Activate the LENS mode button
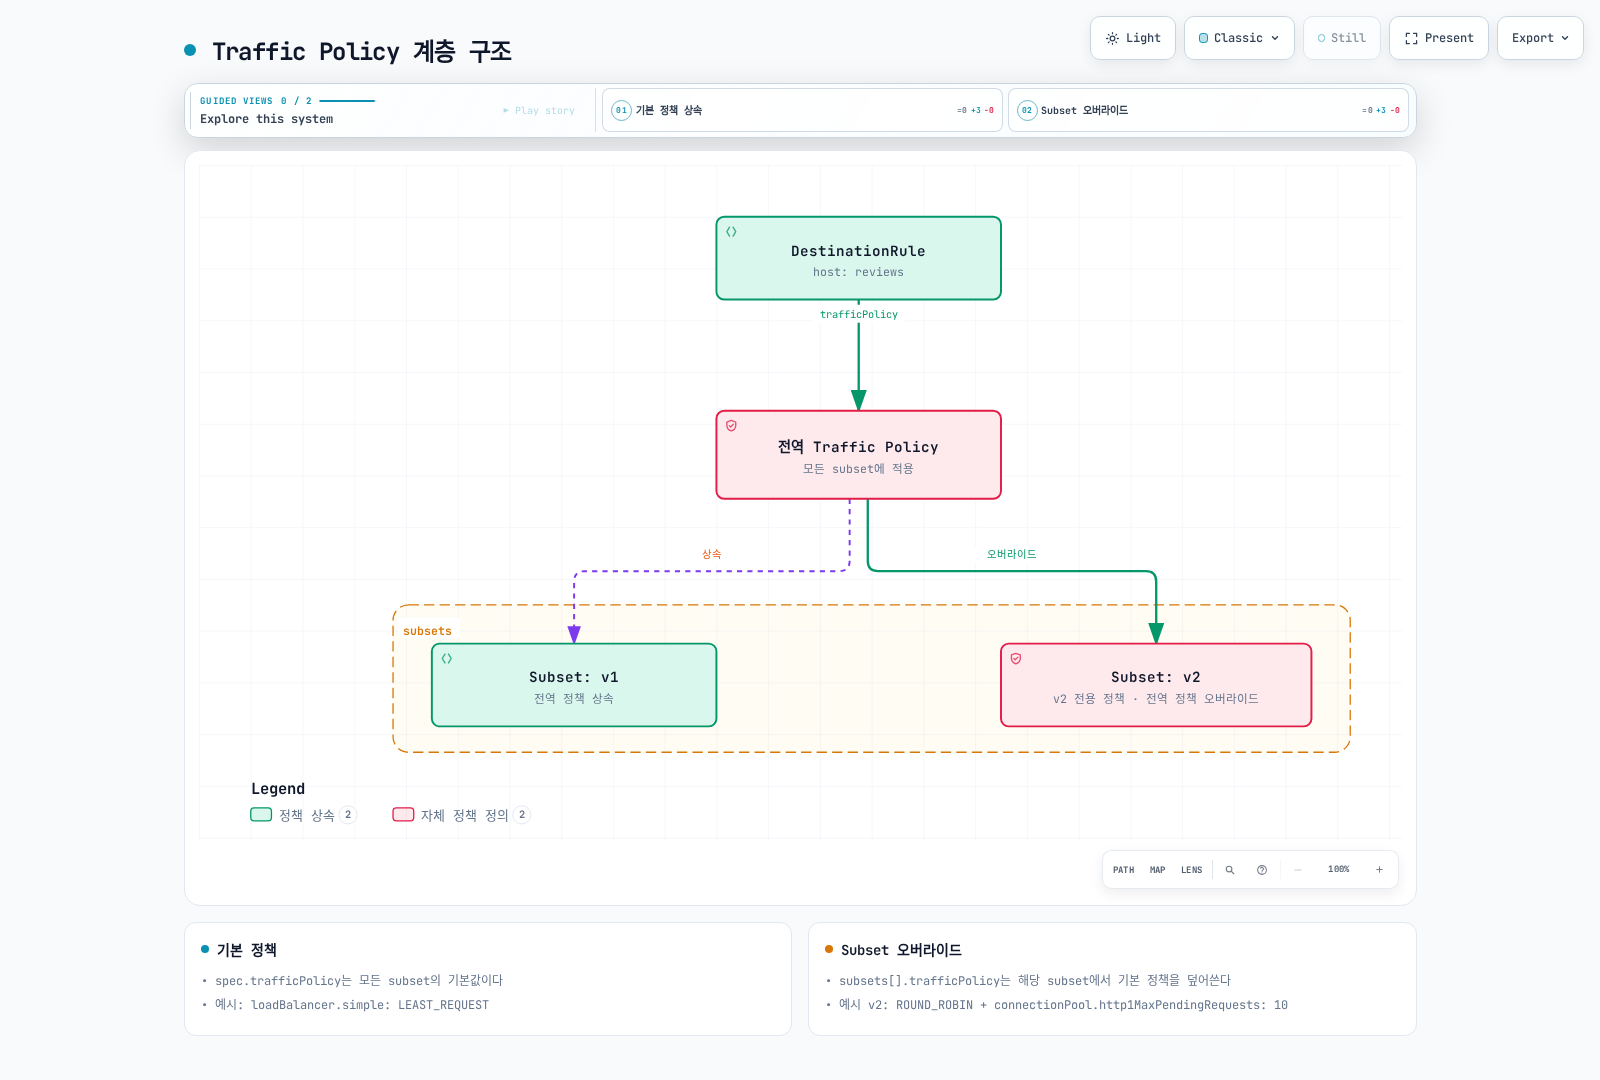 [x=1192, y=870]
